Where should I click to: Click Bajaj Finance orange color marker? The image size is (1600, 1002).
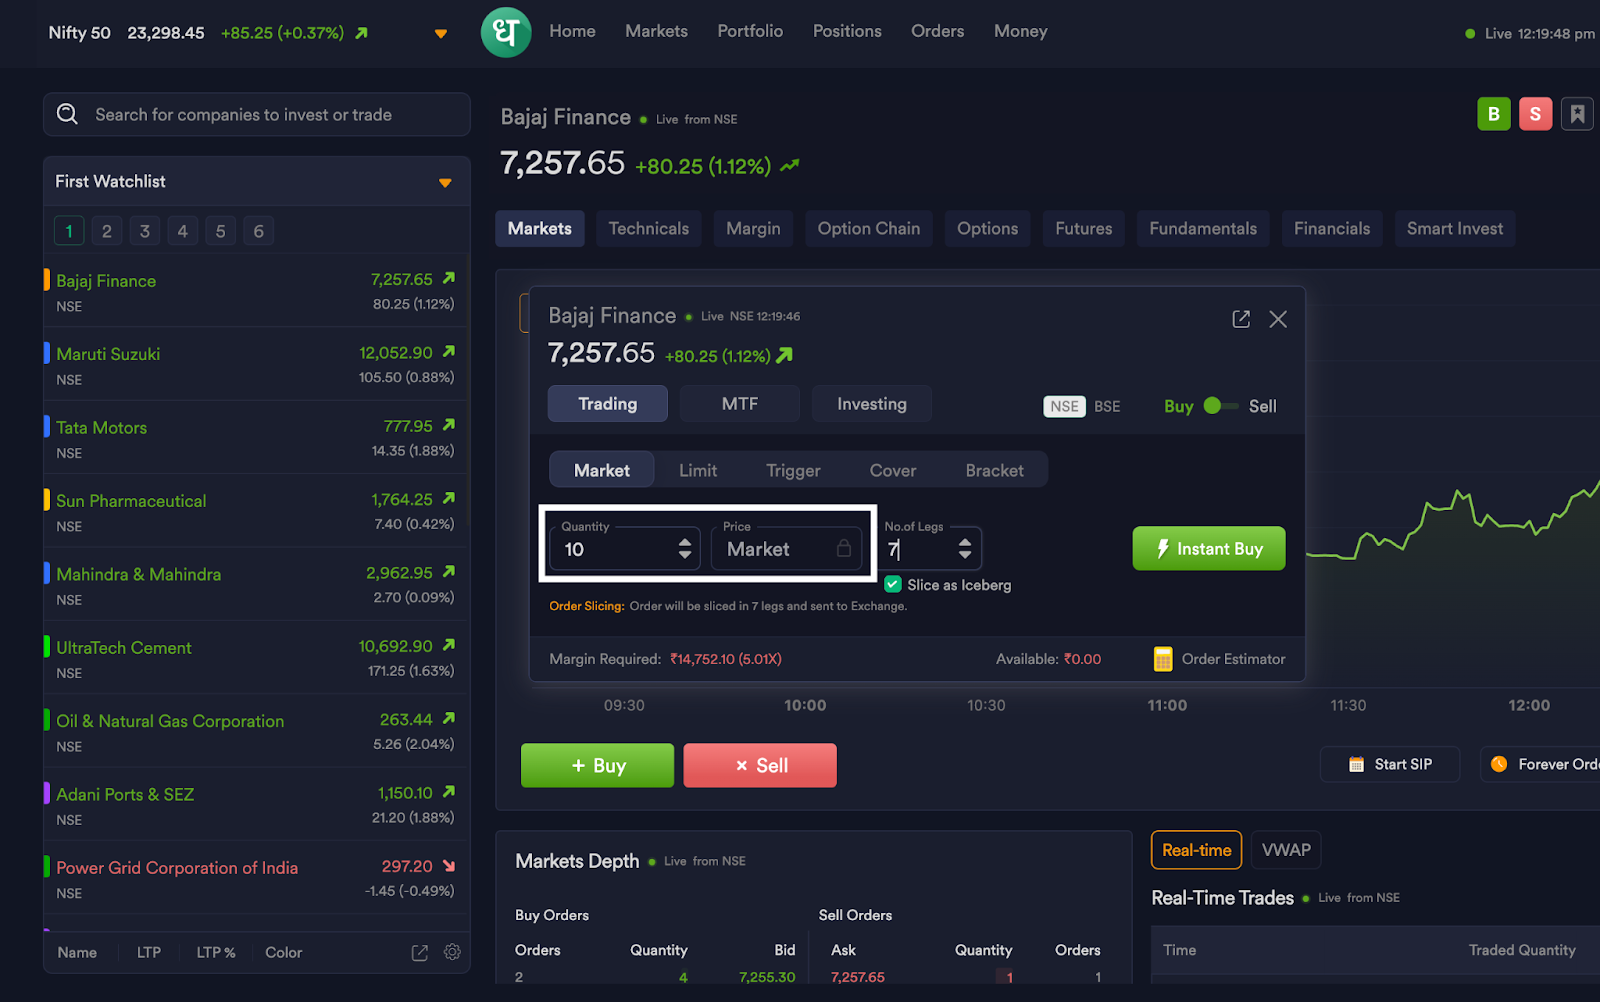click(47, 279)
